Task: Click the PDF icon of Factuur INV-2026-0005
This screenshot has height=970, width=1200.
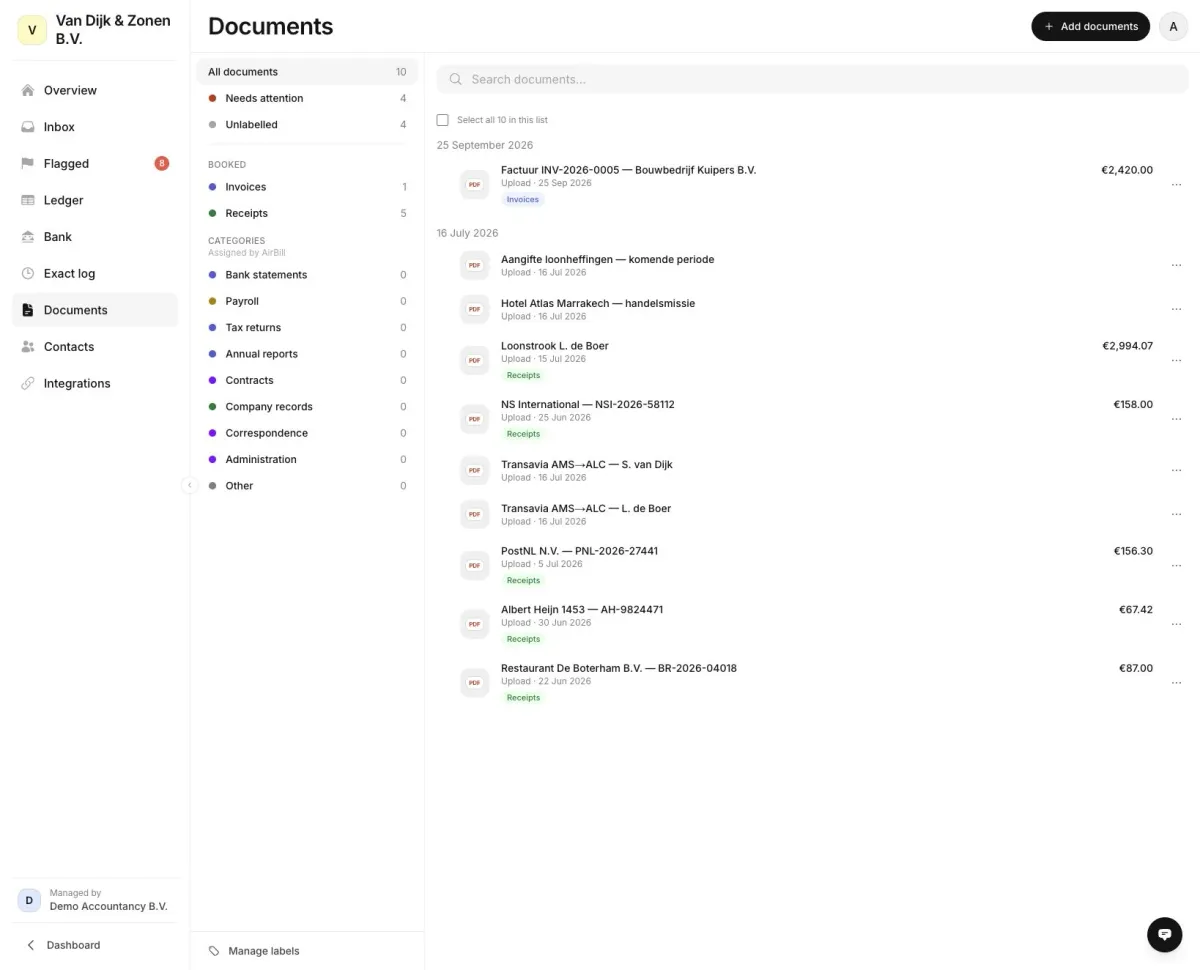Action: coord(474,184)
